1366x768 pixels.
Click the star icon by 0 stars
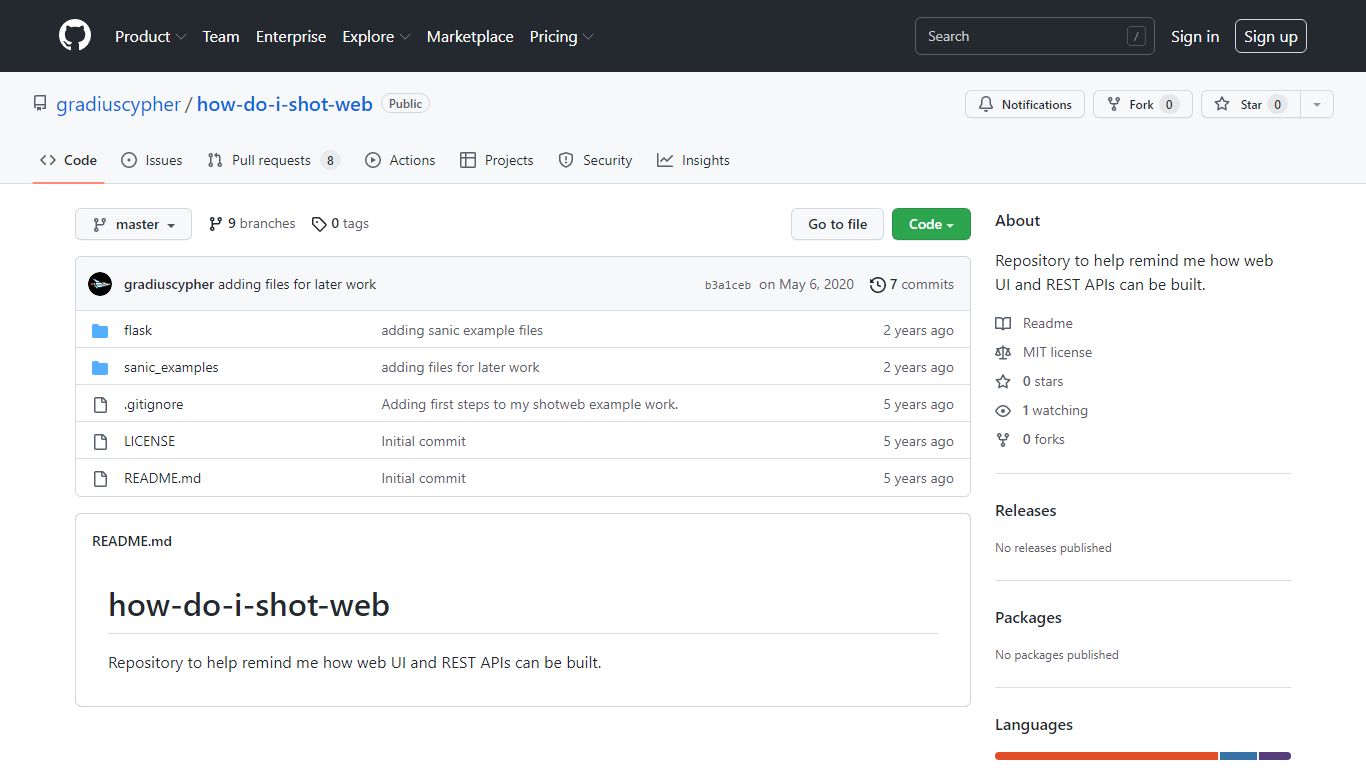pyautogui.click(x=1003, y=381)
